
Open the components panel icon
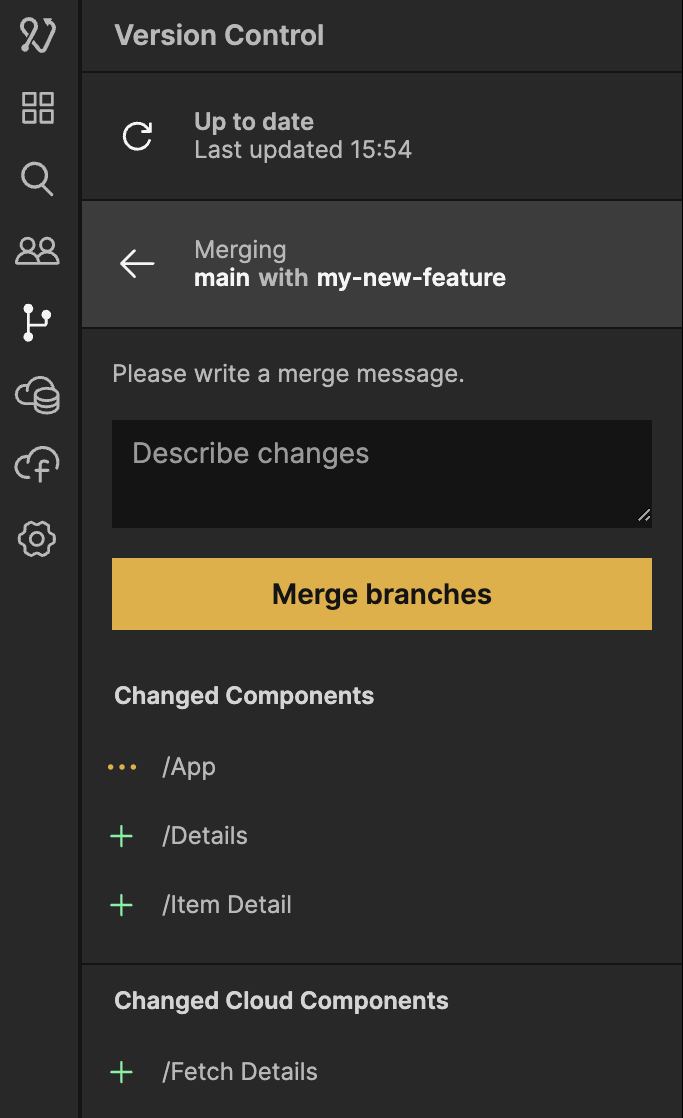coord(38,107)
